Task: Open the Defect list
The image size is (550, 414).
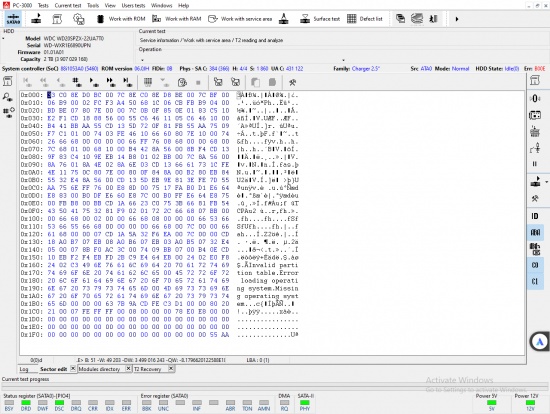Action: [x=365, y=19]
